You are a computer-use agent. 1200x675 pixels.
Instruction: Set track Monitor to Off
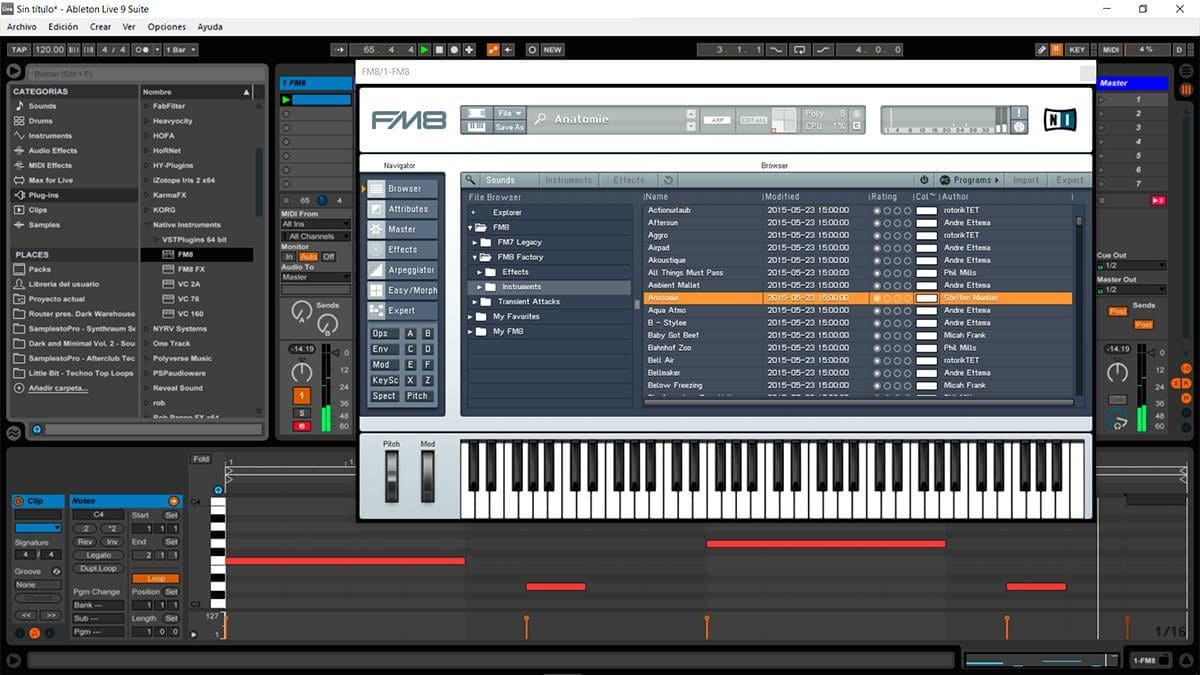(328, 257)
